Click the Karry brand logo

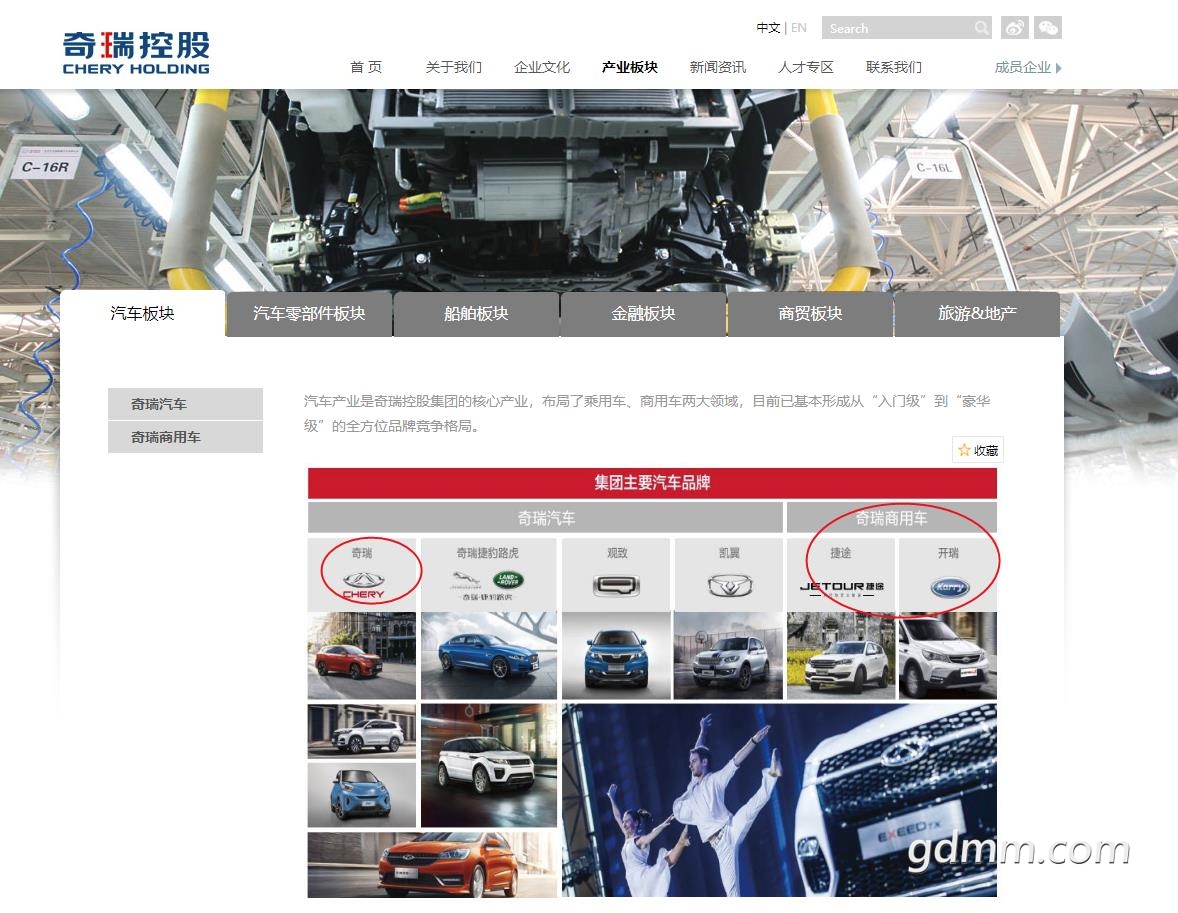point(948,587)
